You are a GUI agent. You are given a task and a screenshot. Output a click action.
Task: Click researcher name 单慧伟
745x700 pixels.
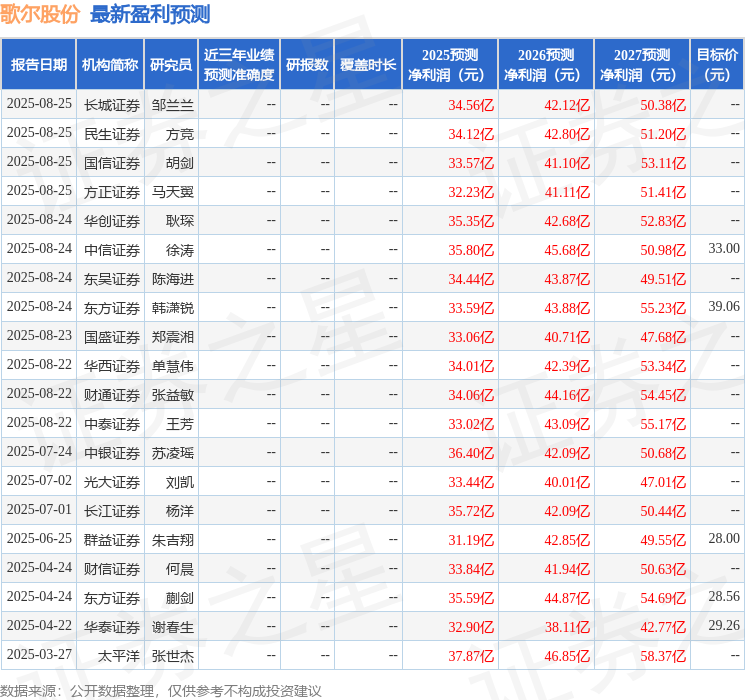coord(173,366)
